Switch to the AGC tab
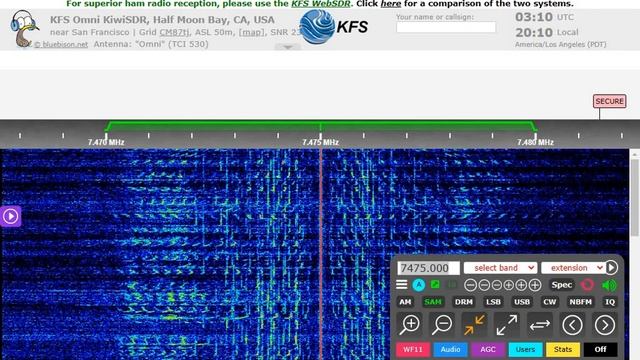Image resolution: width=640 pixels, height=360 pixels. [488, 349]
